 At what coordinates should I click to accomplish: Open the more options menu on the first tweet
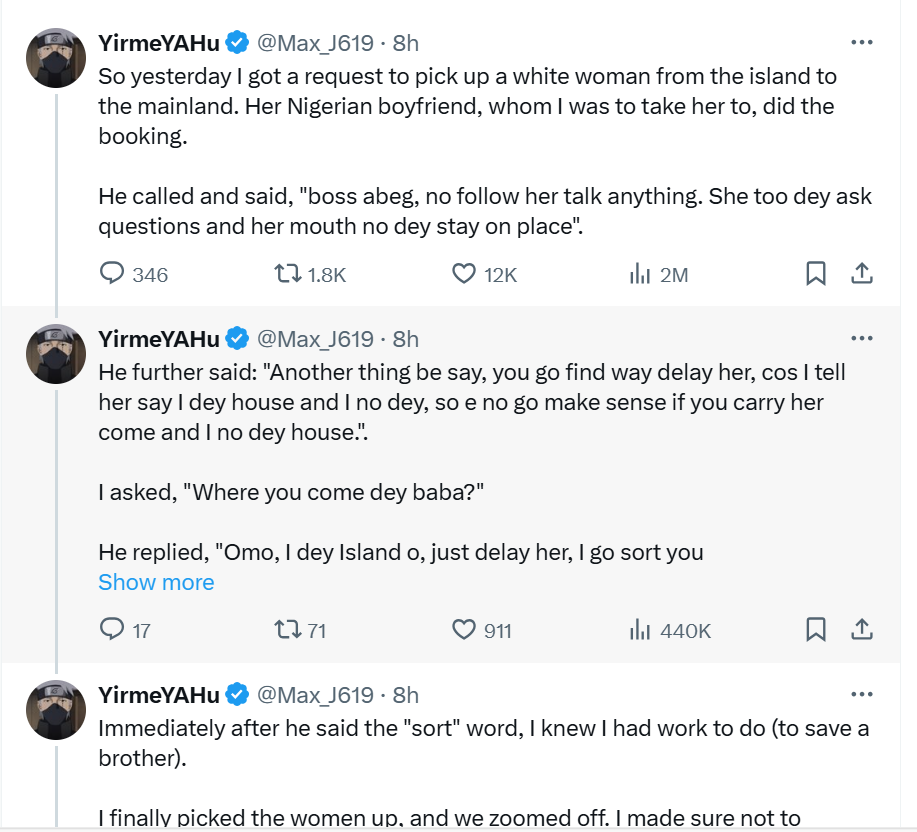coord(862,42)
